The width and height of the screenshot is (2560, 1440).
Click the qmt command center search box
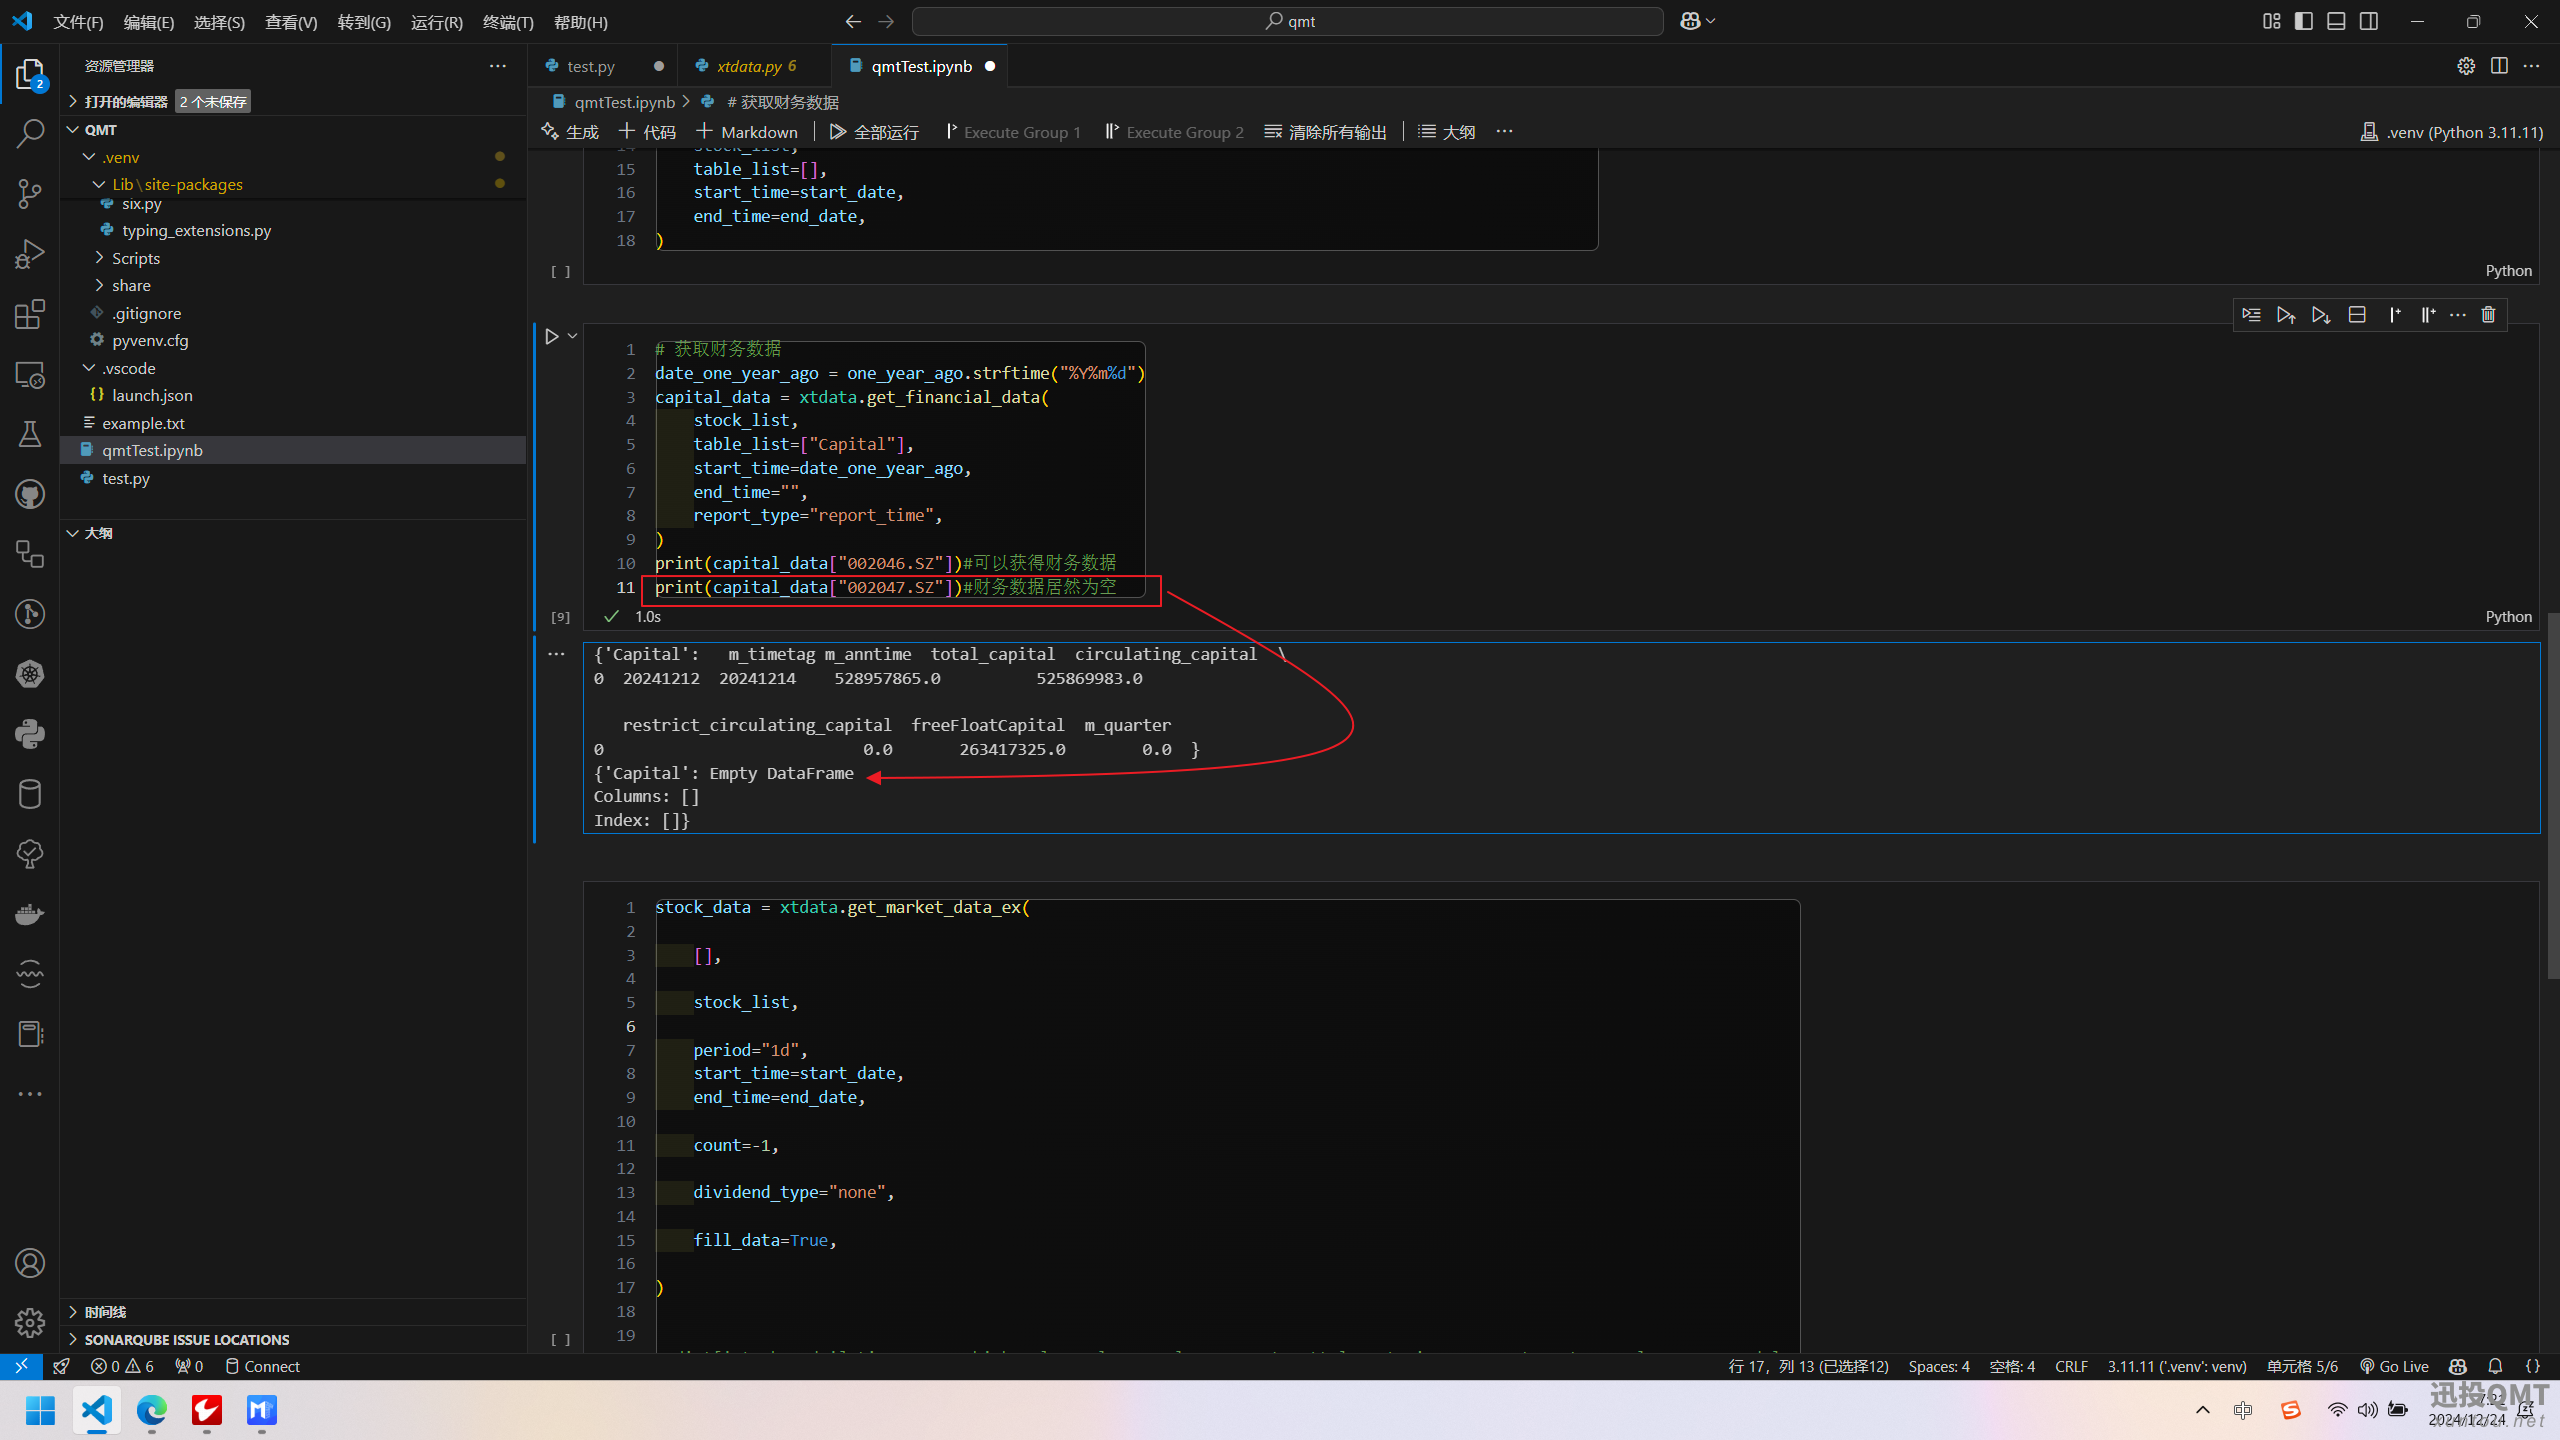tap(1288, 21)
